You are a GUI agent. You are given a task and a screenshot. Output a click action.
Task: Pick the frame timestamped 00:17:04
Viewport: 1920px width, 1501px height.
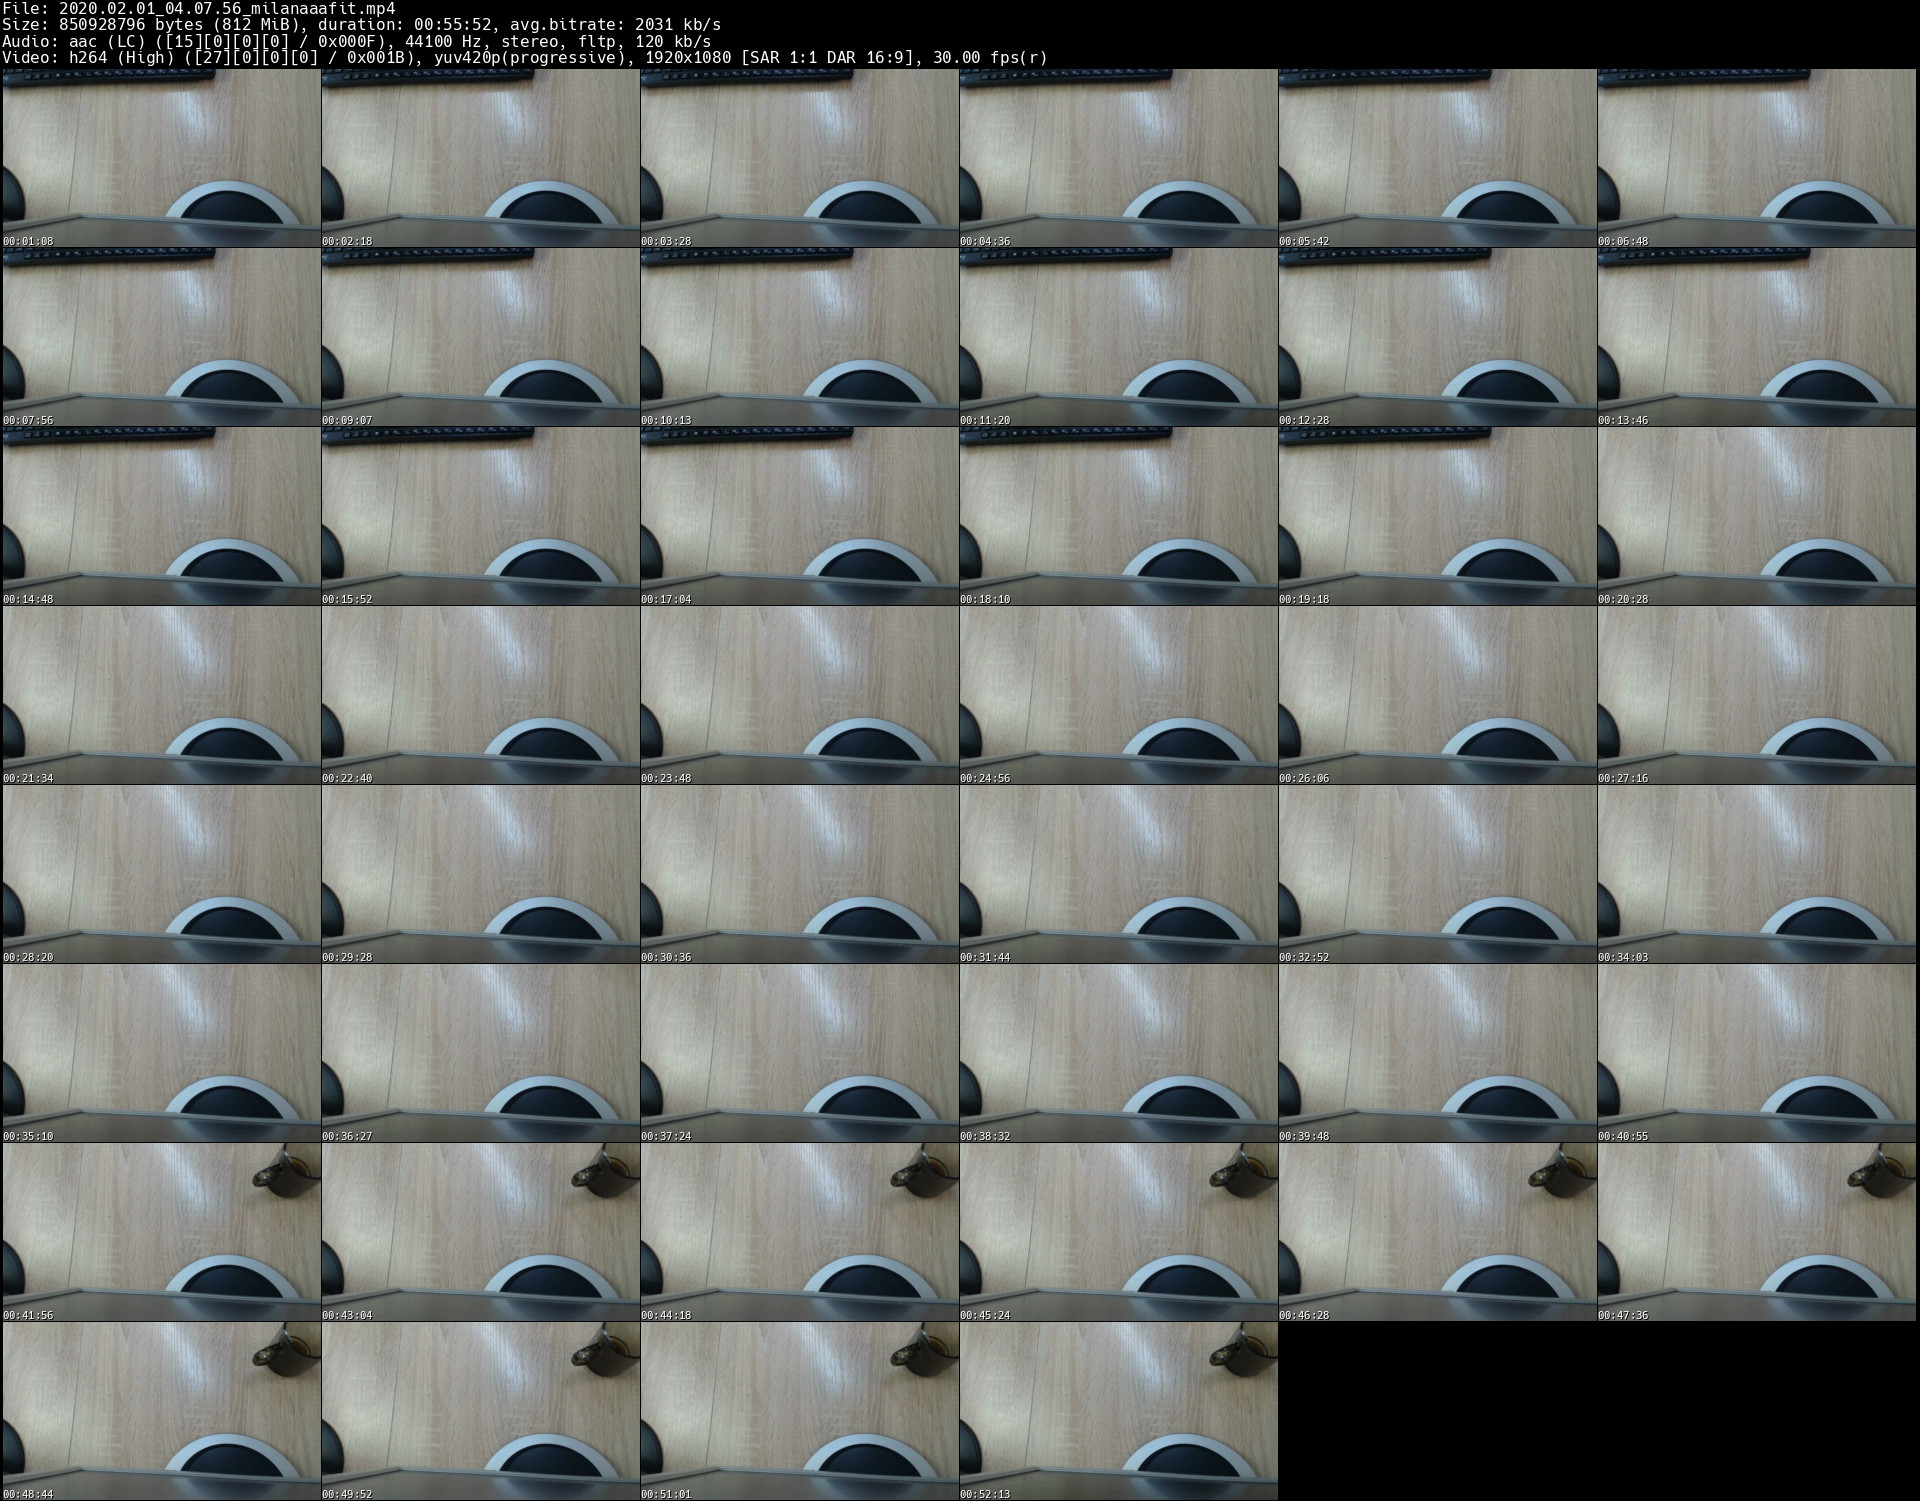point(799,516)
